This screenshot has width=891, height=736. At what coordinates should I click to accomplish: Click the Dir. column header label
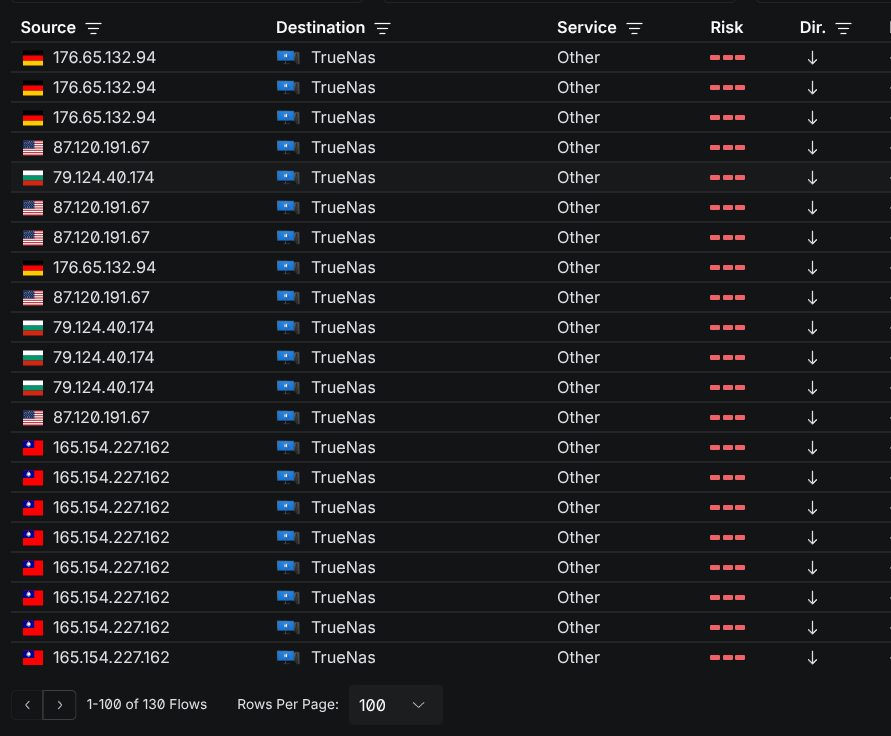[813, 27]
